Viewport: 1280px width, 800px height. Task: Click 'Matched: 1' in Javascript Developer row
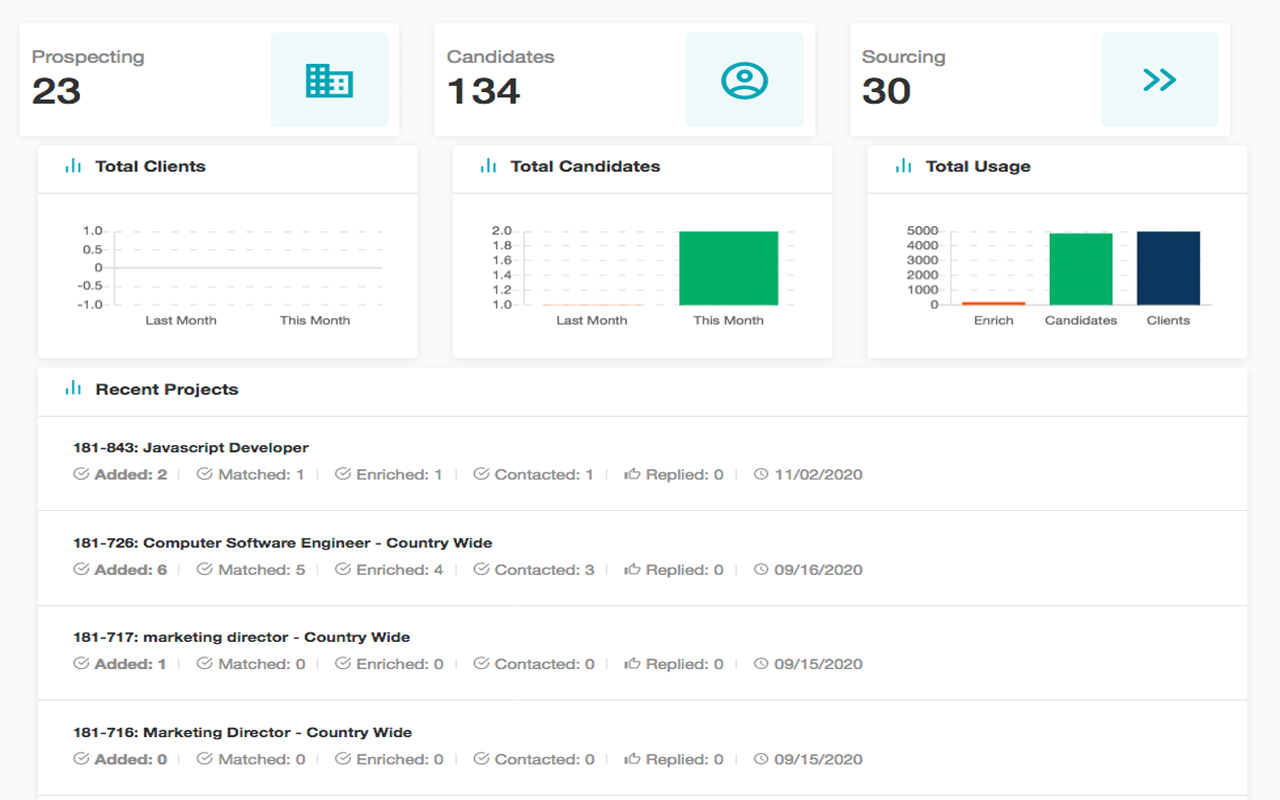261,474
